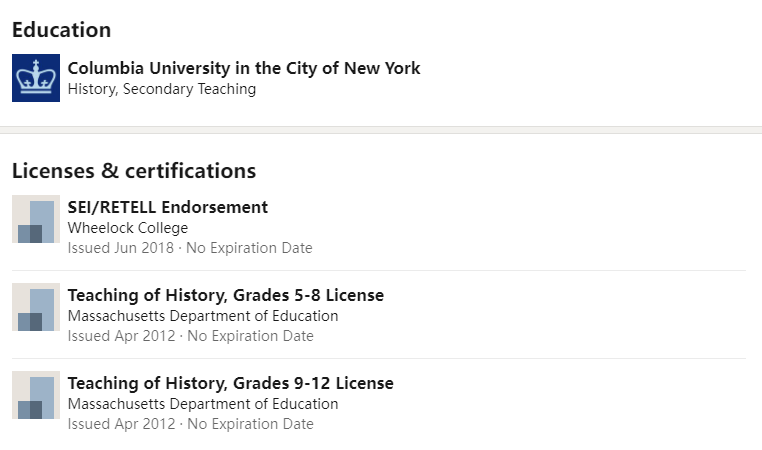Click Massachusetts Department of Education under Grades 9-12
This screenshot has height=450, width=762.
click(x=203, y=404)
